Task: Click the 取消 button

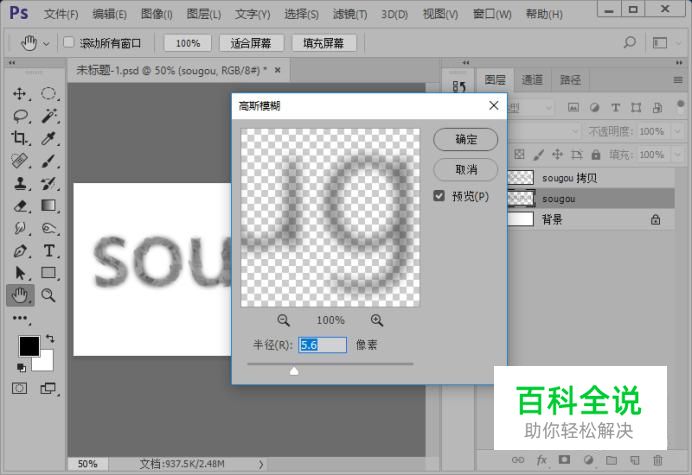Action: tap(466, 170)
